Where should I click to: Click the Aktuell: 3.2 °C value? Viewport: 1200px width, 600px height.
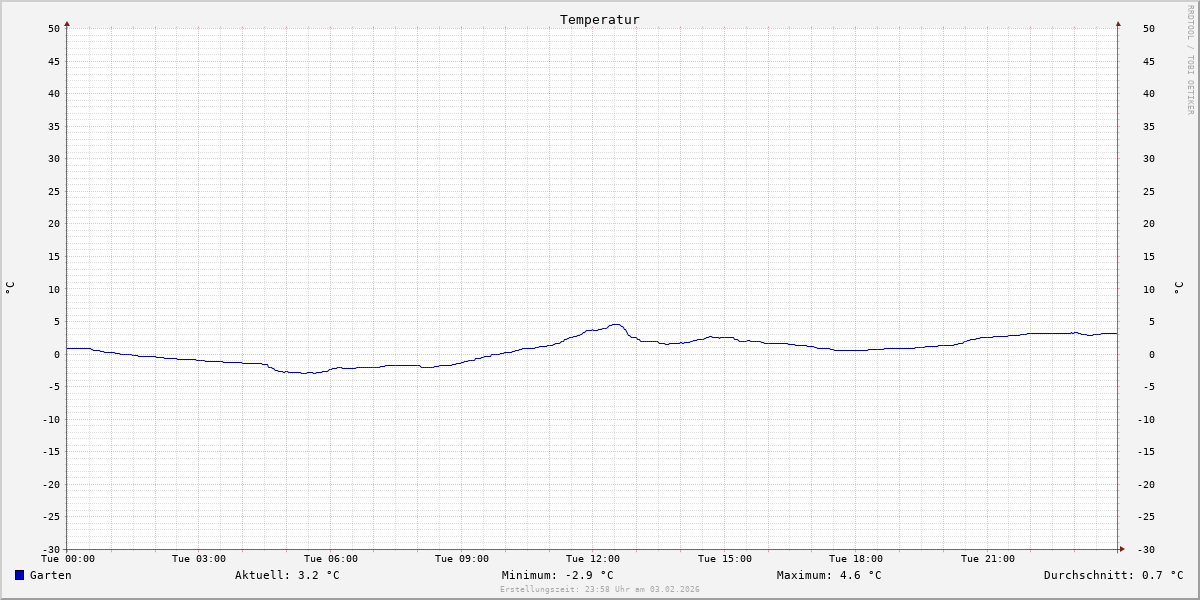[287, 575]
